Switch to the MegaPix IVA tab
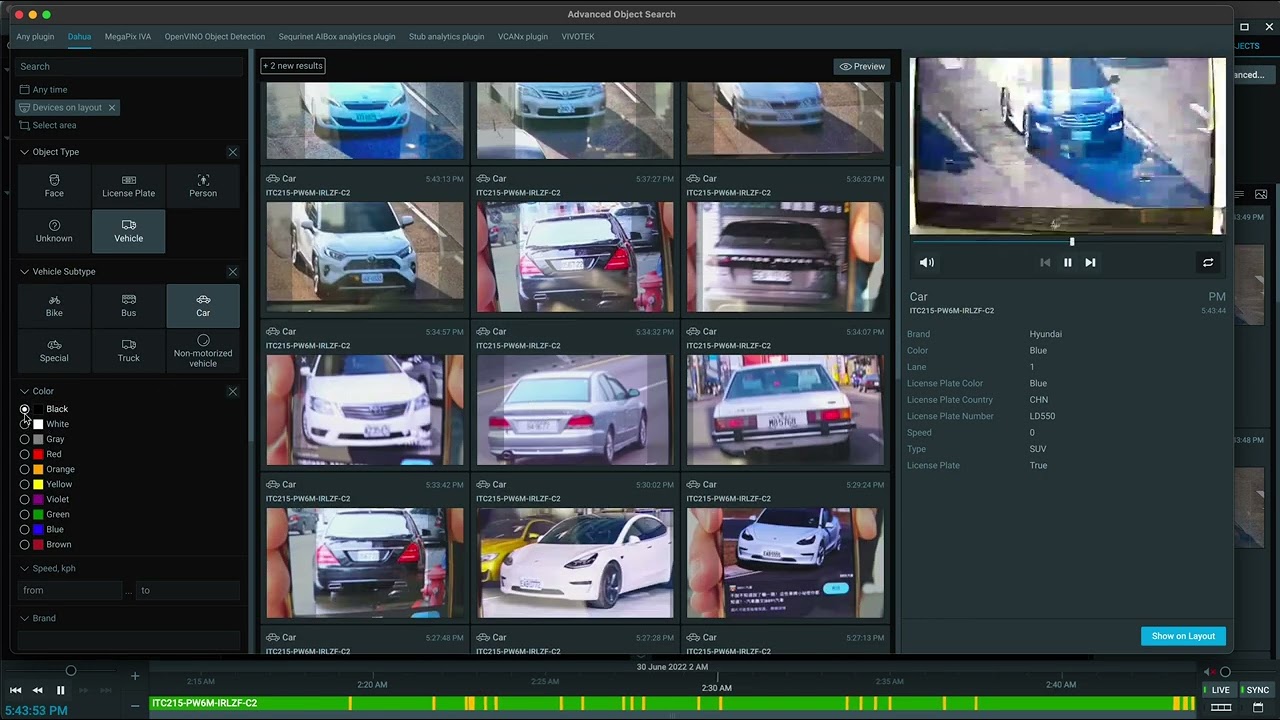 pyautogui.click(x=128, y=37)
